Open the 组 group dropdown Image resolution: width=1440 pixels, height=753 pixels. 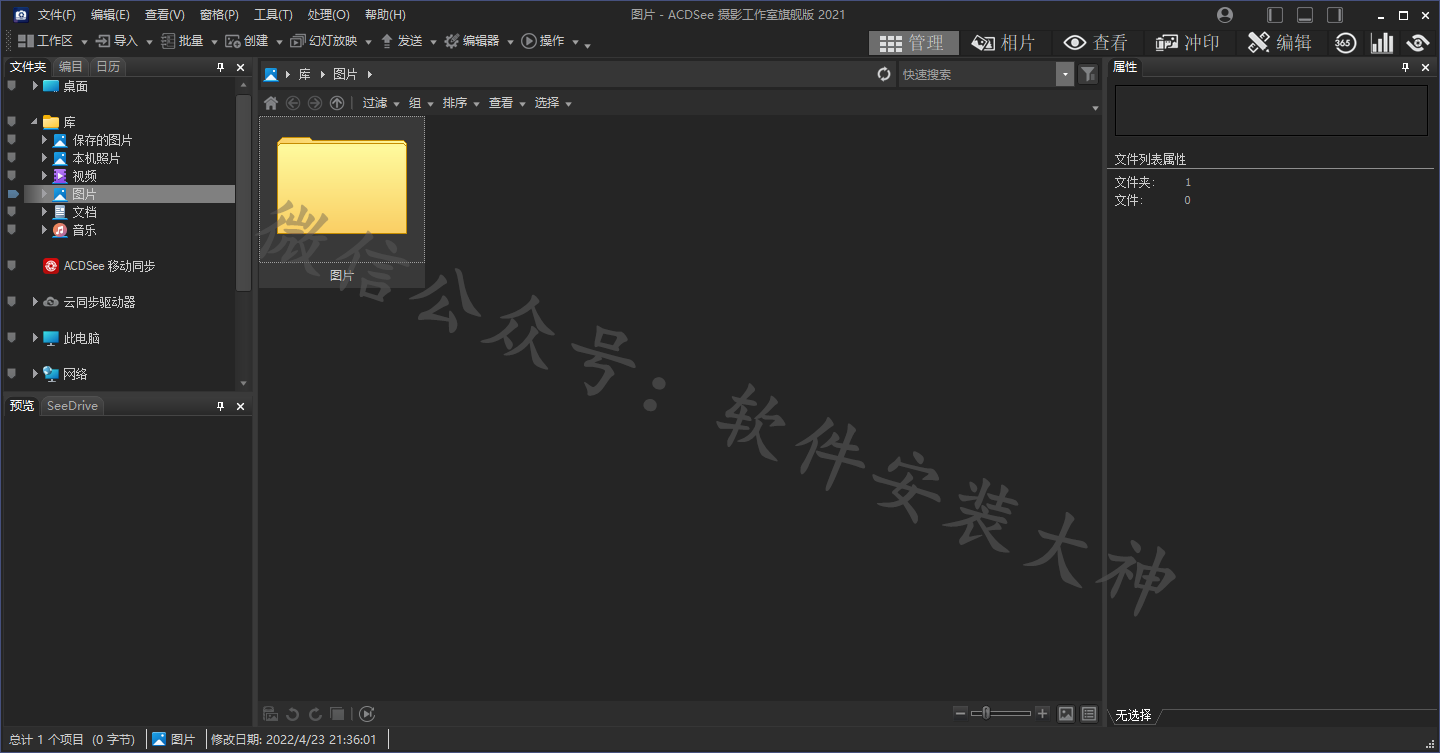coord(421,103)
